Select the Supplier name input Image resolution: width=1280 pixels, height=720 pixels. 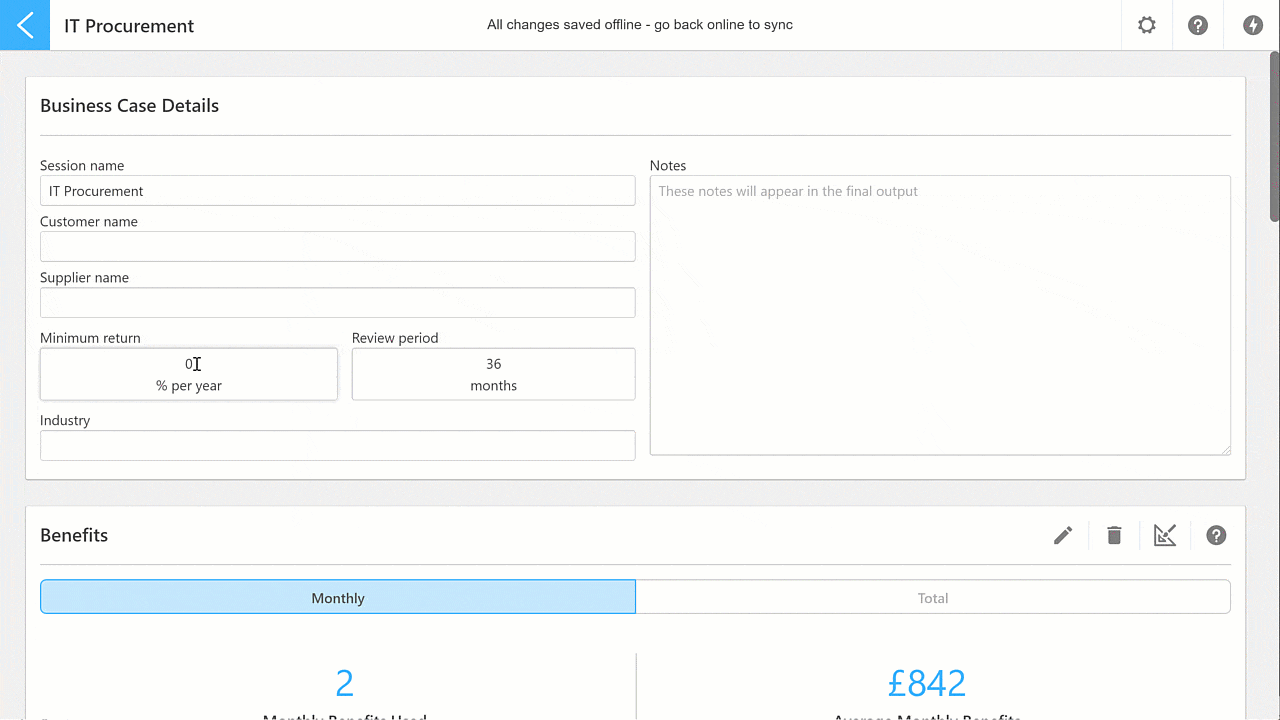(x=338, y=303)
